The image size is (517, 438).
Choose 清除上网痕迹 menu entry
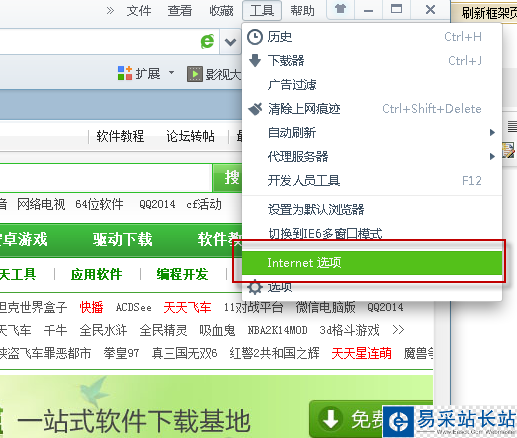tap(372, 109)
